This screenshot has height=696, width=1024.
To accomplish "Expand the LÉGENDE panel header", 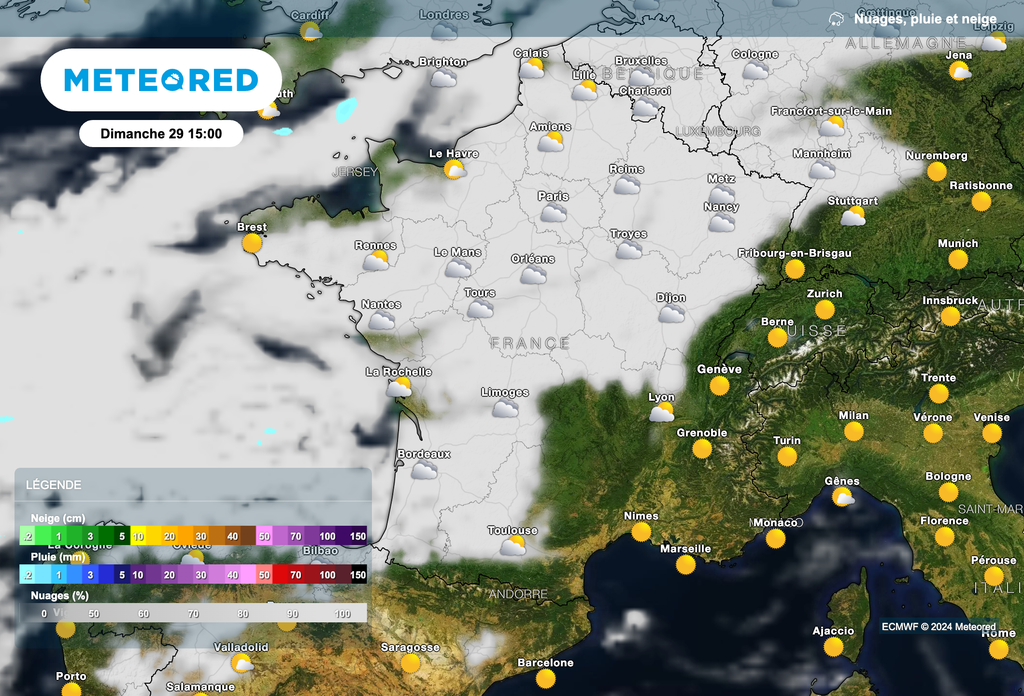I will coord(52,484).
